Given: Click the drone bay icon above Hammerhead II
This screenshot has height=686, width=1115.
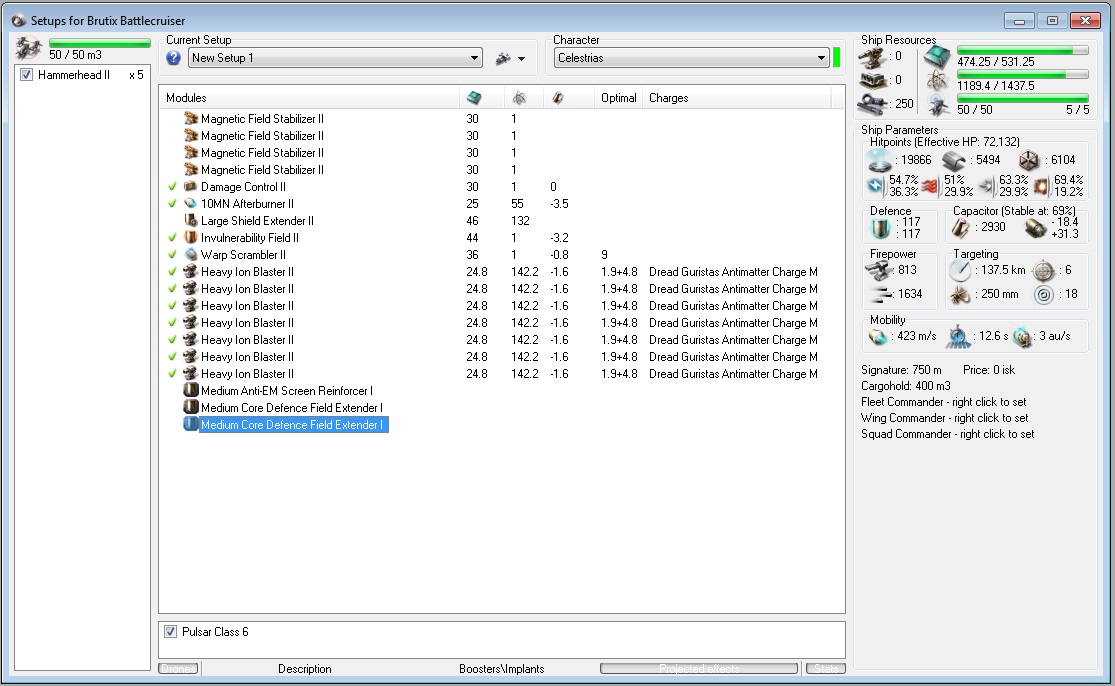Looking at the screenshot, I should point(29,48).
